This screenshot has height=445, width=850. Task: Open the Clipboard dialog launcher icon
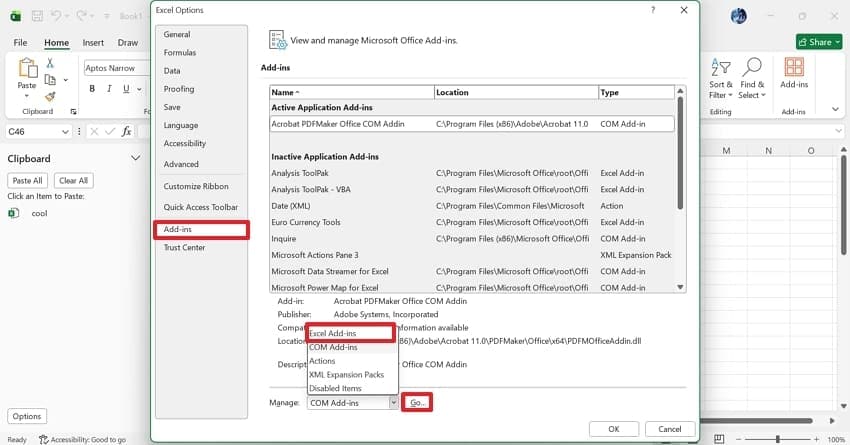pos(73,112)
